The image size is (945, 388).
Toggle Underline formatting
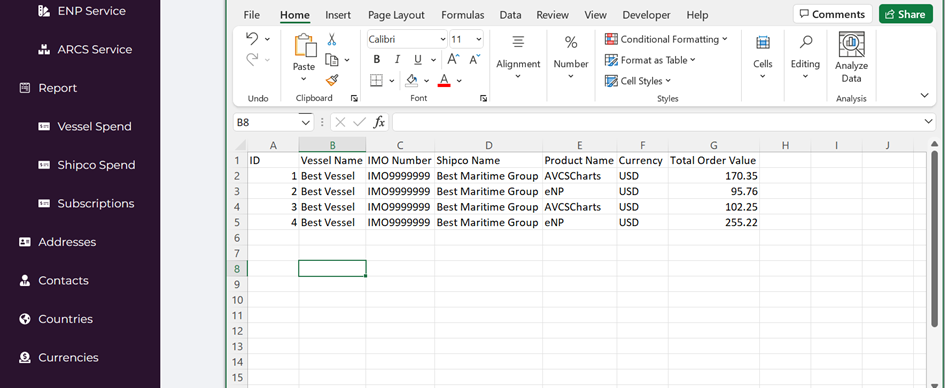(417, 60)
